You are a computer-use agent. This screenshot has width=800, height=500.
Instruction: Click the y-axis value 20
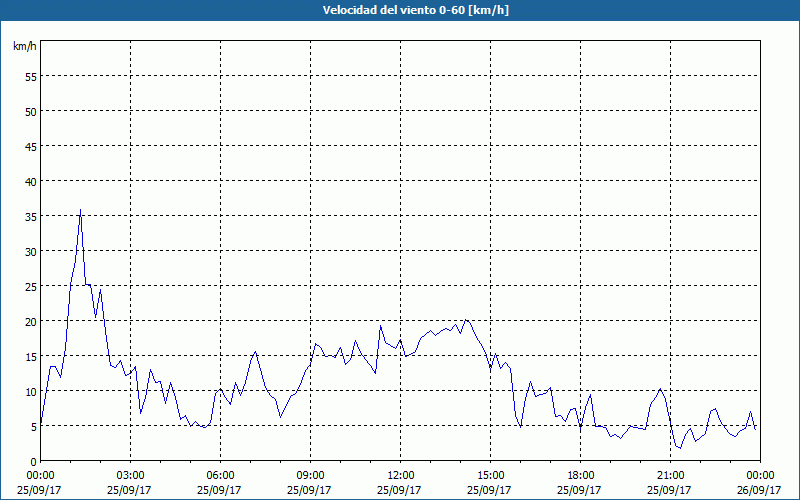tap(31, 321)
